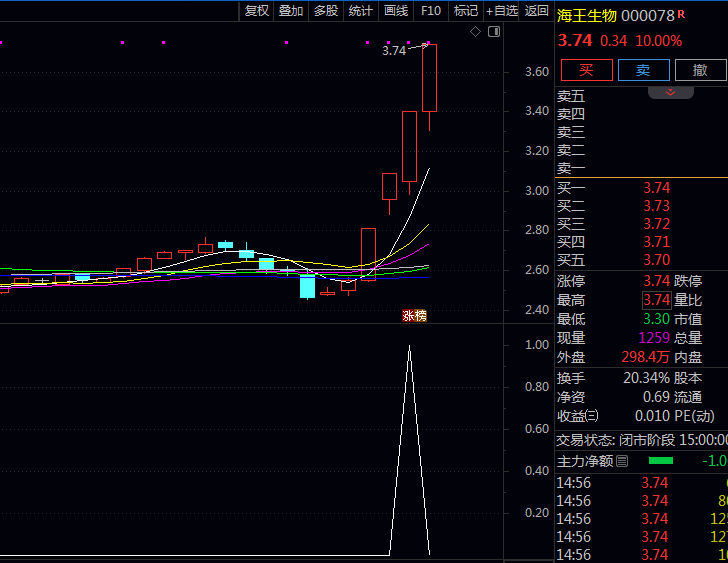Open the 主力净额 list icon
Viewport: 728px width, 563px height.
(622, 461)
